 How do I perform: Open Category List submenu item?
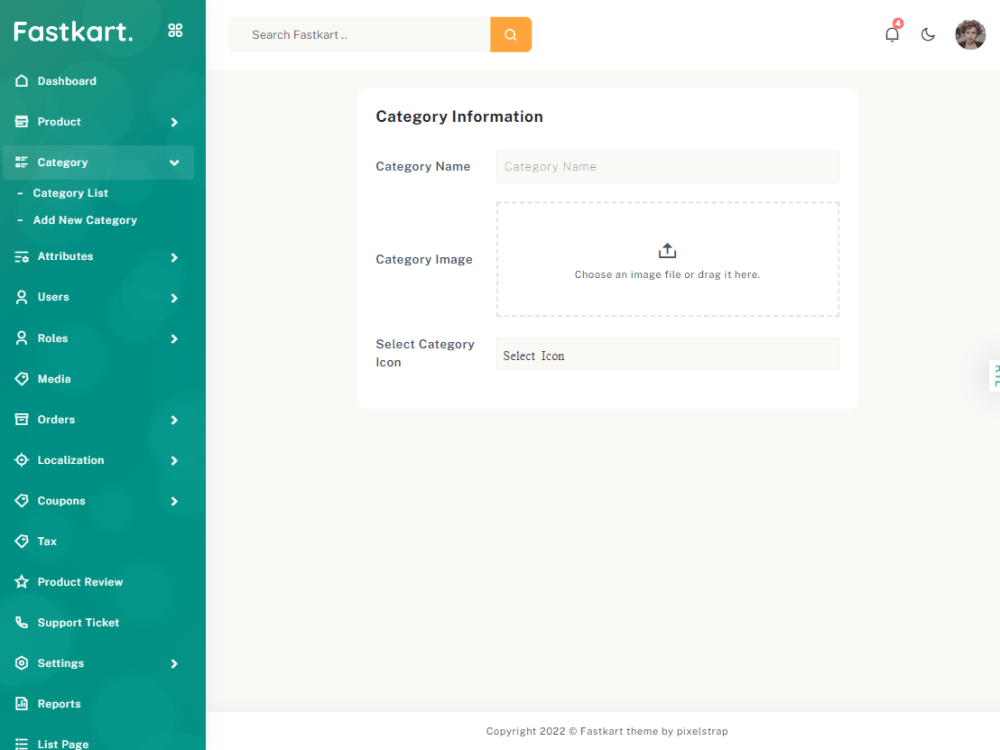[70, 193]
